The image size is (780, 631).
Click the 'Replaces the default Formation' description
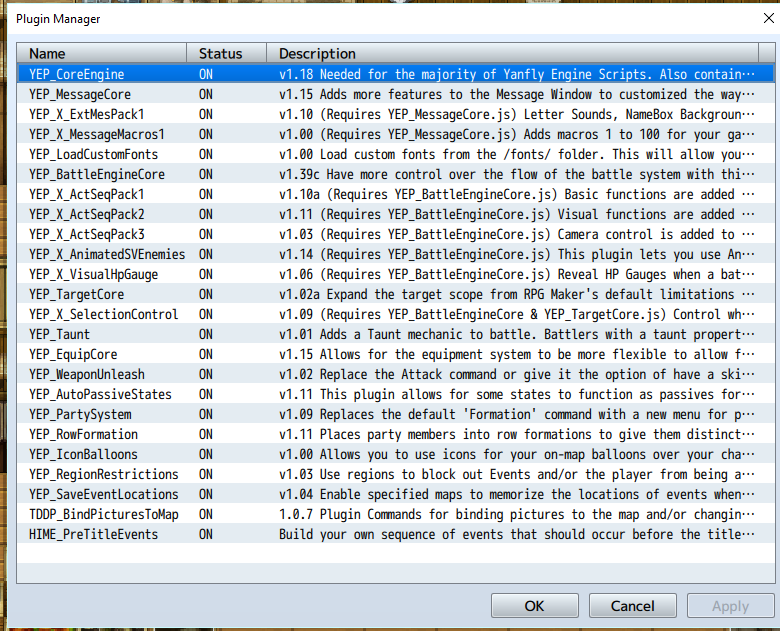pyautogui.click(x=517, y=414)
